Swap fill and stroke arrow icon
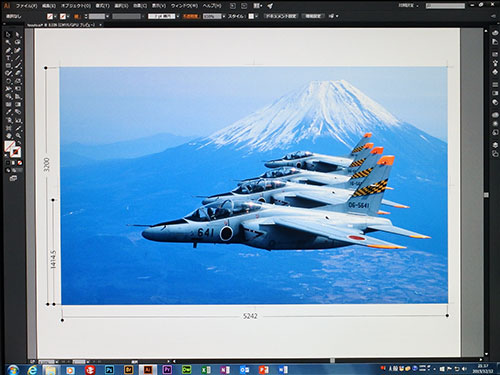This screenshot has height=375, width=500. pyautogui.click(x=20, y=143)
